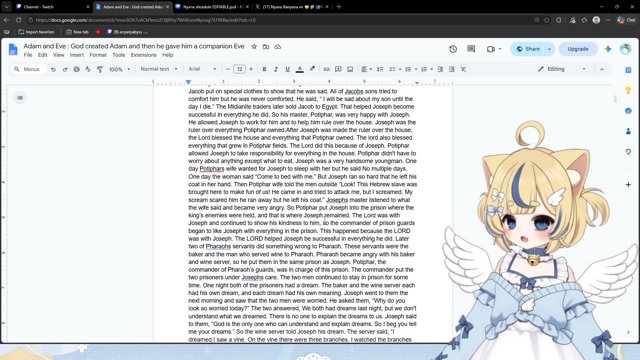Image resolution: width=640 pixels, height=360 pixels.
Task: Open the Editing mode dropdown
Action: point(562,69)
